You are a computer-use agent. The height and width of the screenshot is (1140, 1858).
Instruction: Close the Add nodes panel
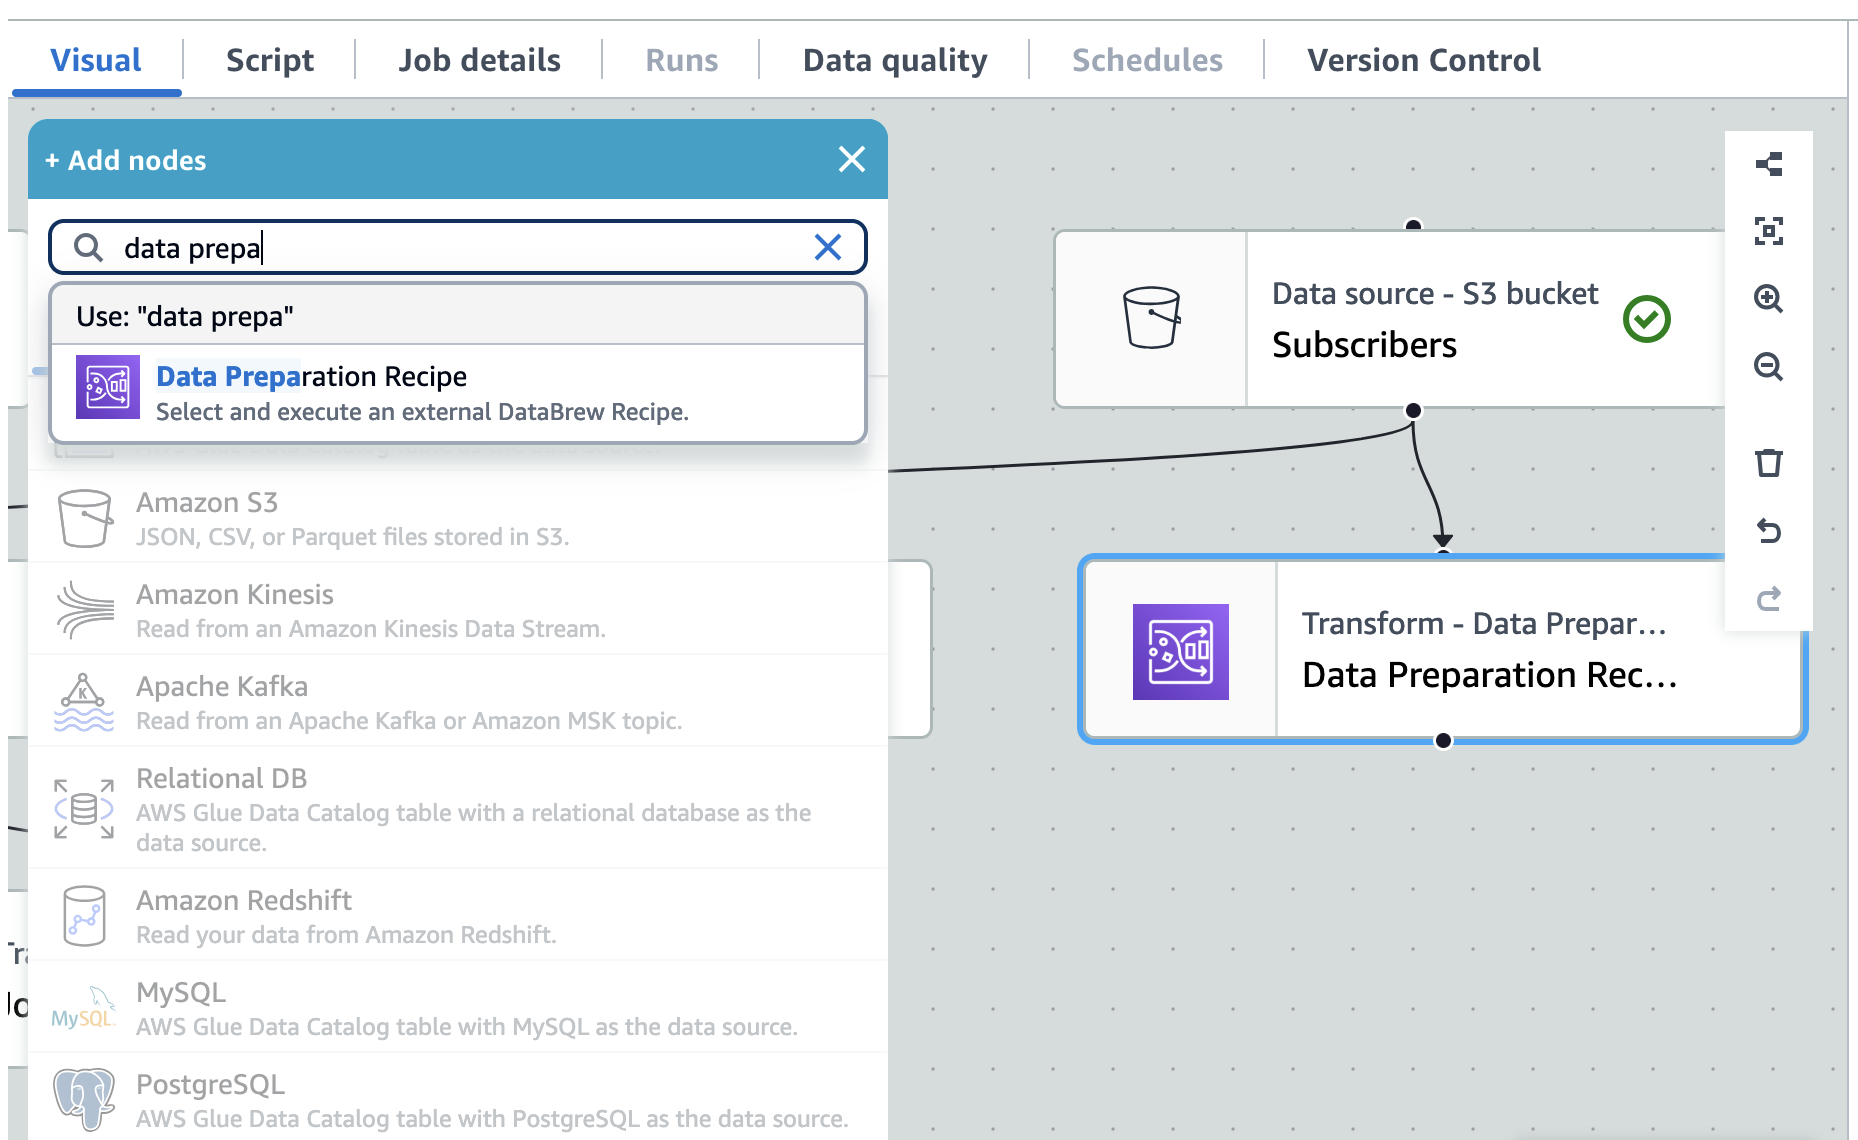click(851, 160)
